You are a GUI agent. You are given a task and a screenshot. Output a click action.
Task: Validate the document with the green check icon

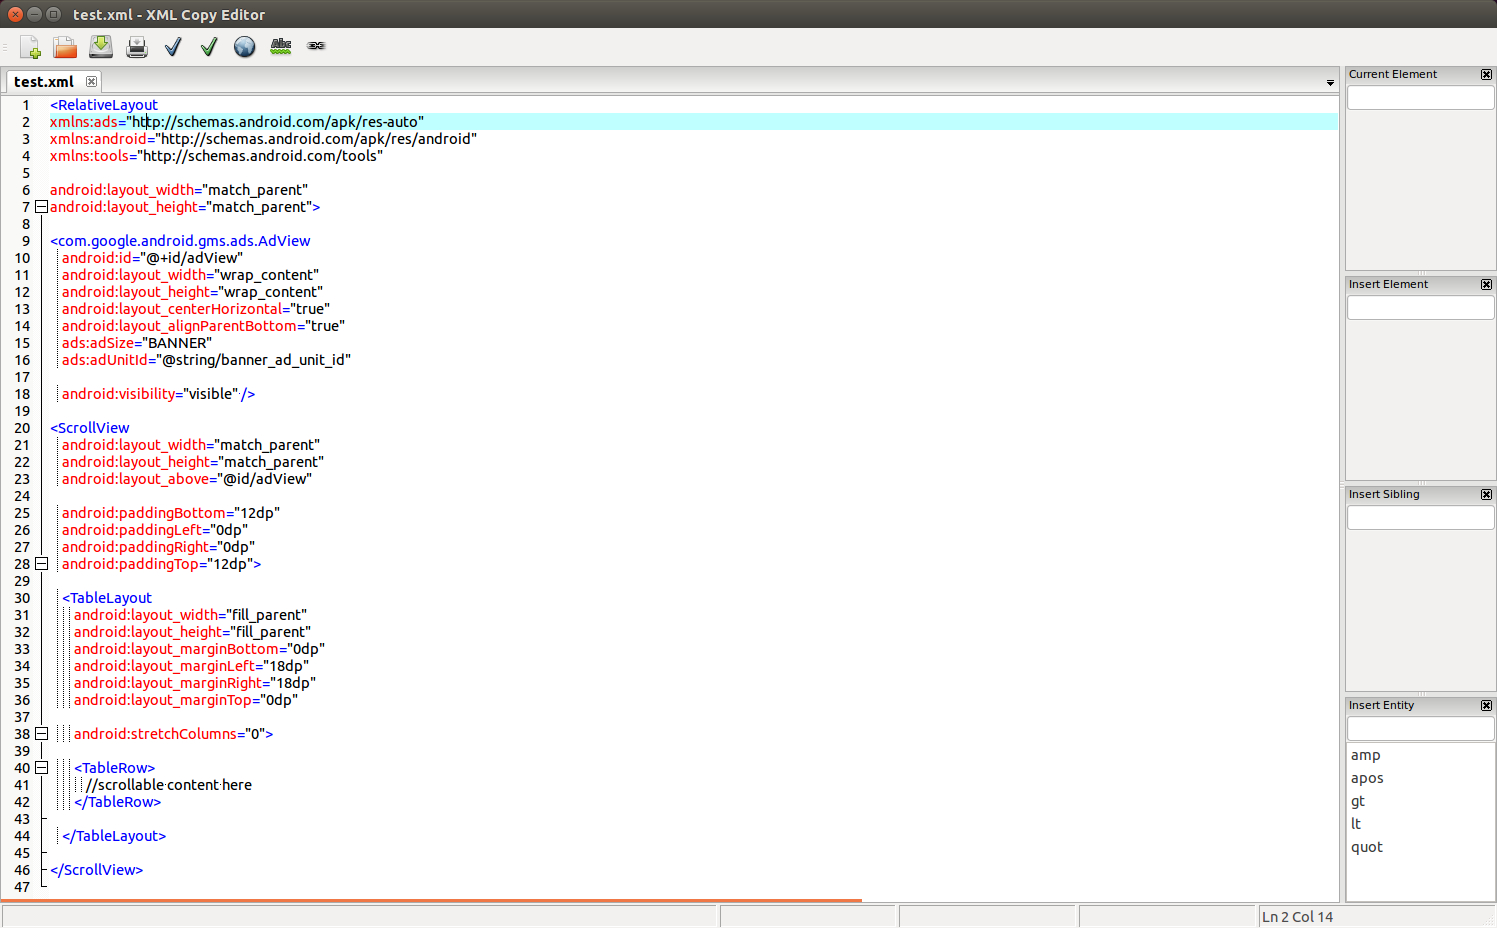pos(208,46)
